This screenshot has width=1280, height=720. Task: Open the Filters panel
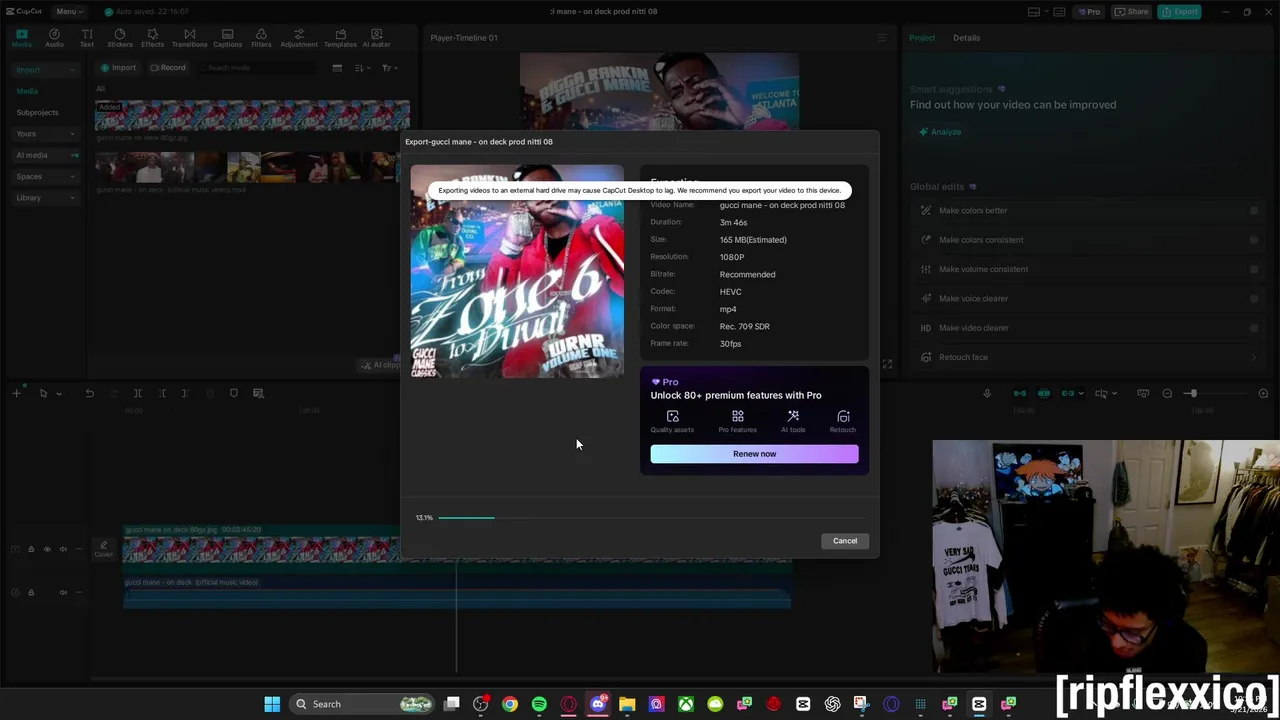261,38
